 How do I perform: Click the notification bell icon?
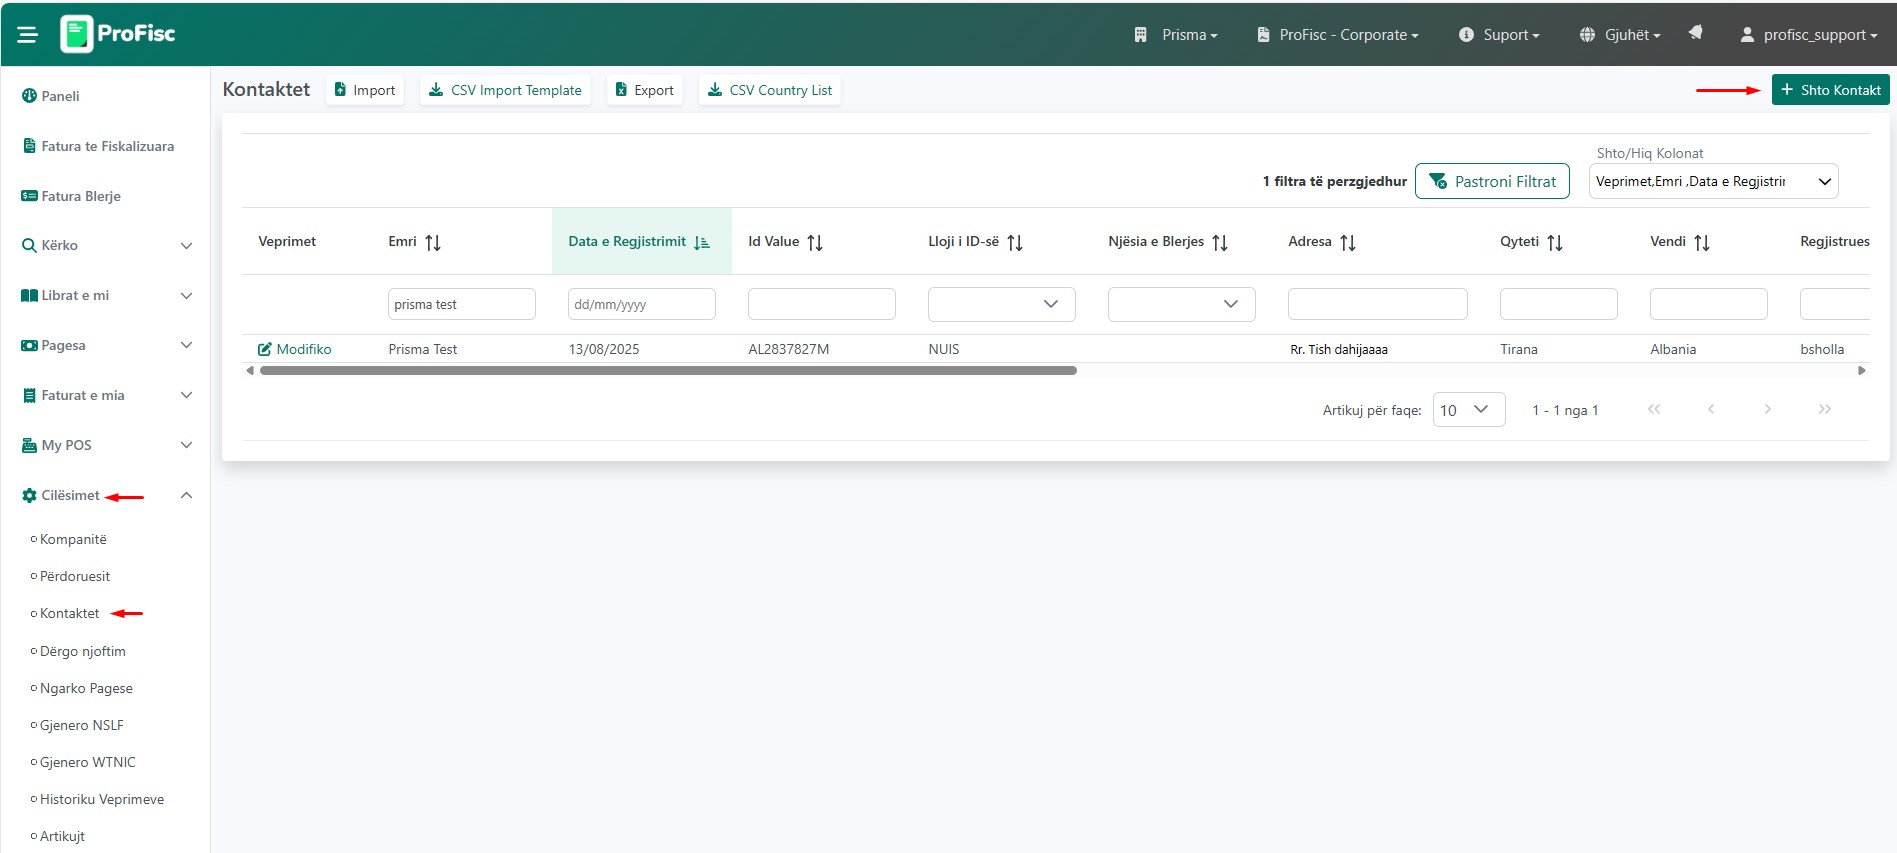(1695, 33)
